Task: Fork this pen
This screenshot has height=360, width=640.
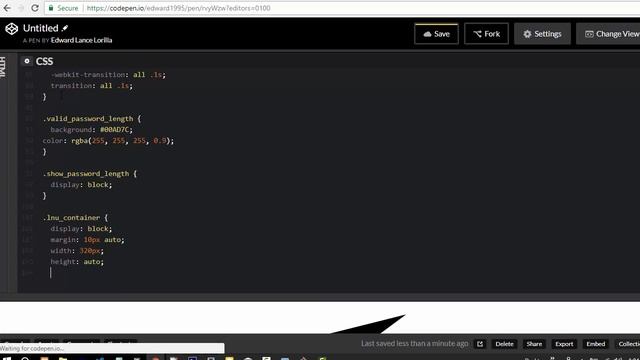Action: point(487,34)
